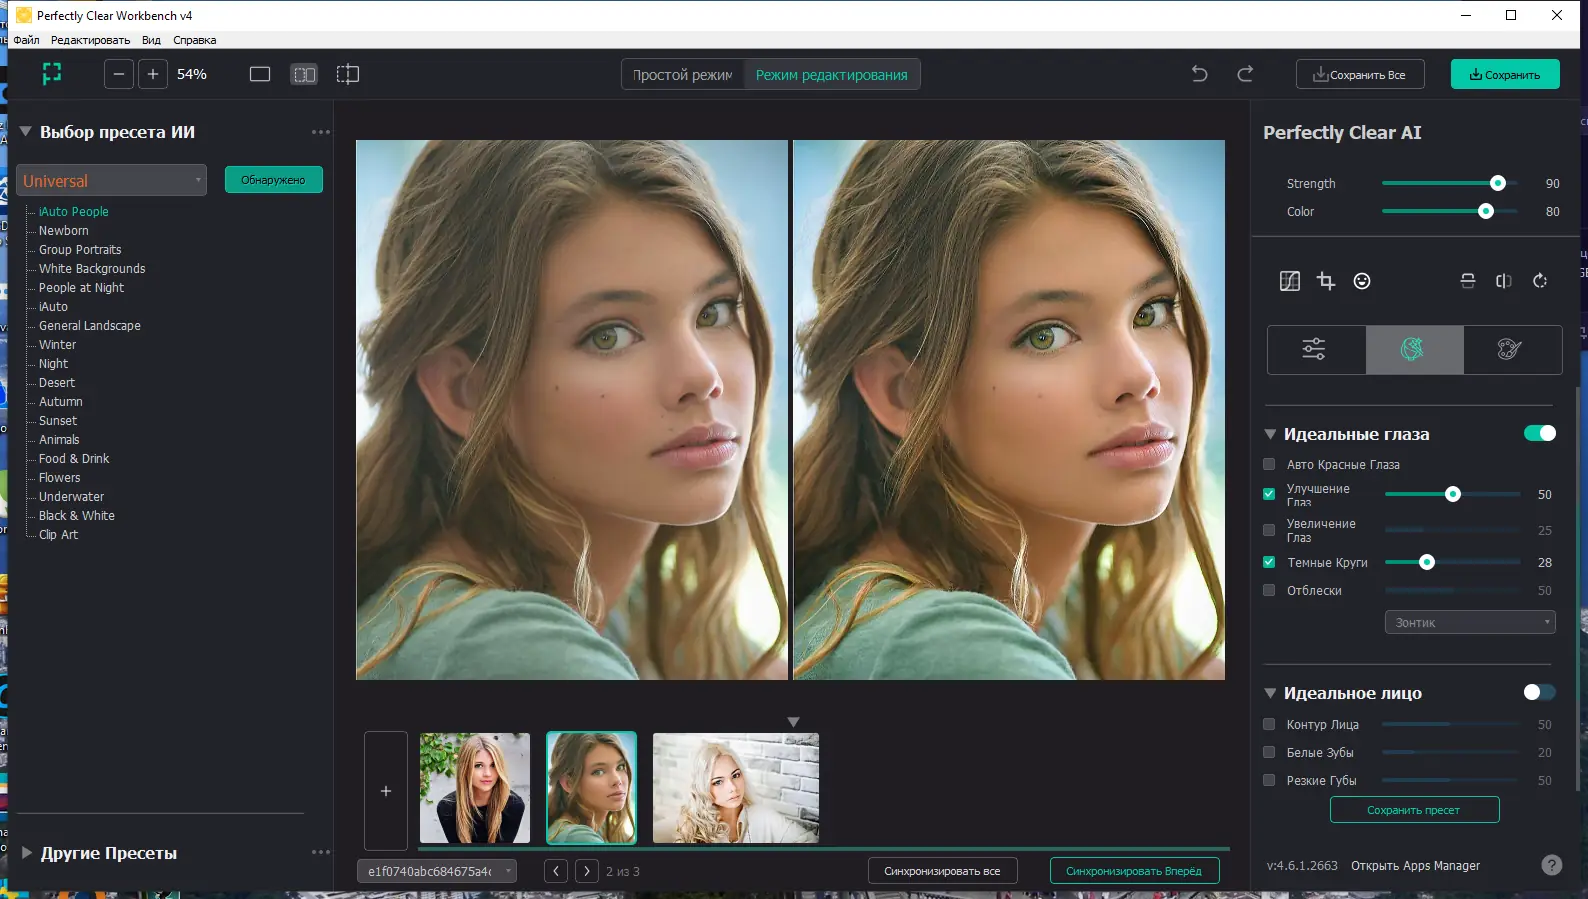The height and width of the screenshot is (899, 1588).
Task: Collapse Выбор пресета ИИ section
Action: 26,131
